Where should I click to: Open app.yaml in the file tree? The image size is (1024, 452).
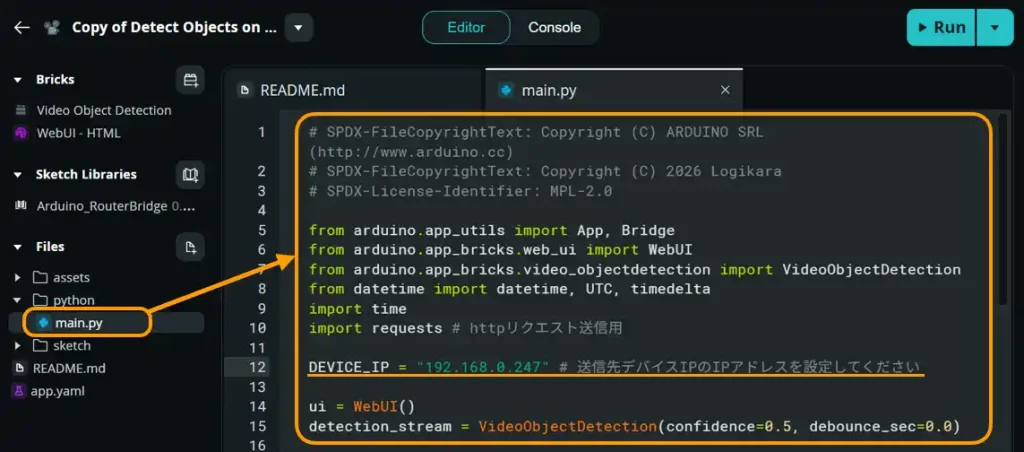click(57, 391)
